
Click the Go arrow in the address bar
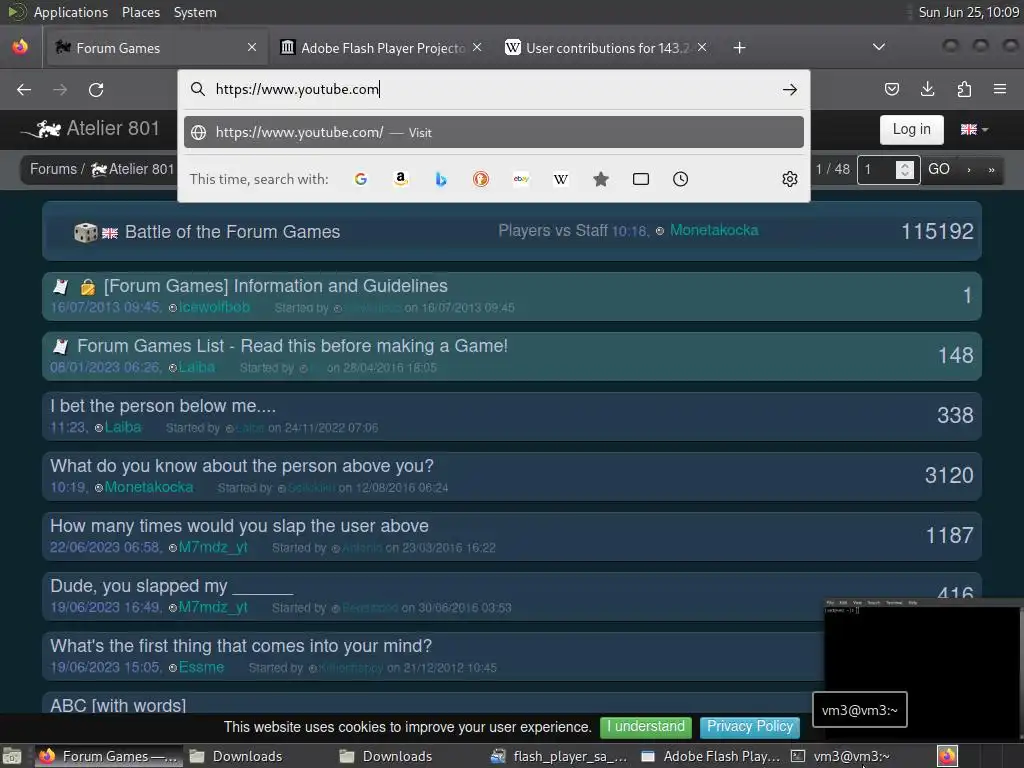(x=790, y=89)
